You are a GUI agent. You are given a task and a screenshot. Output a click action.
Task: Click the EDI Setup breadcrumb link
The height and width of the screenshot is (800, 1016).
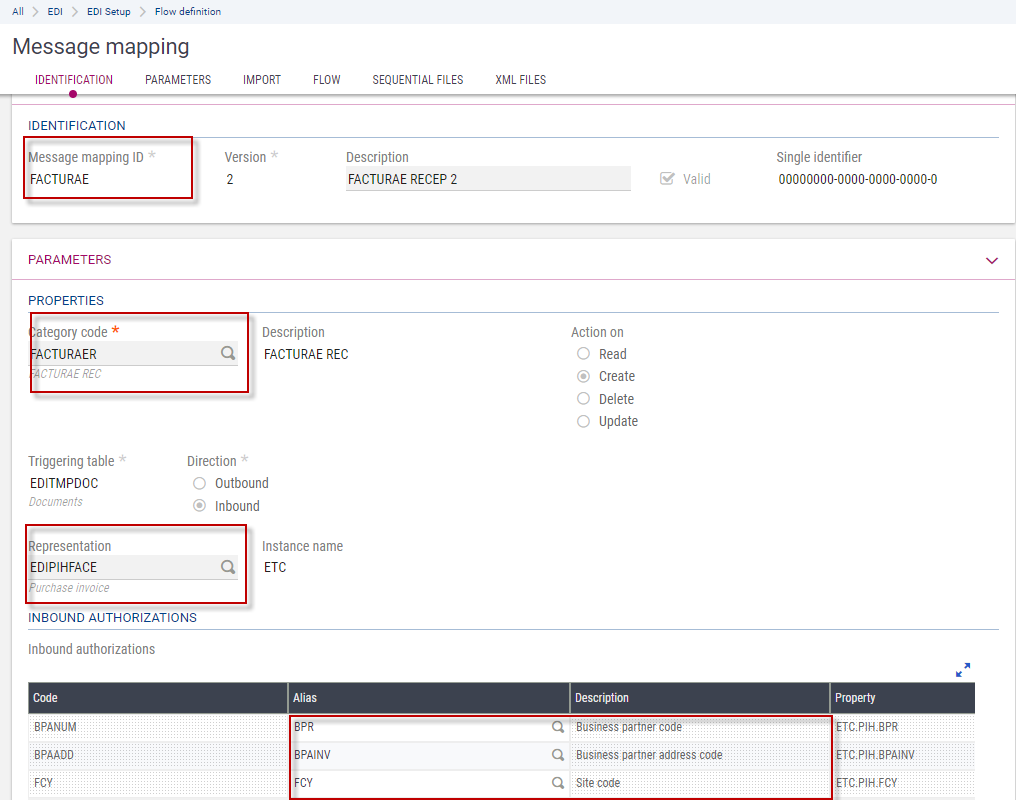coord(109,12)
